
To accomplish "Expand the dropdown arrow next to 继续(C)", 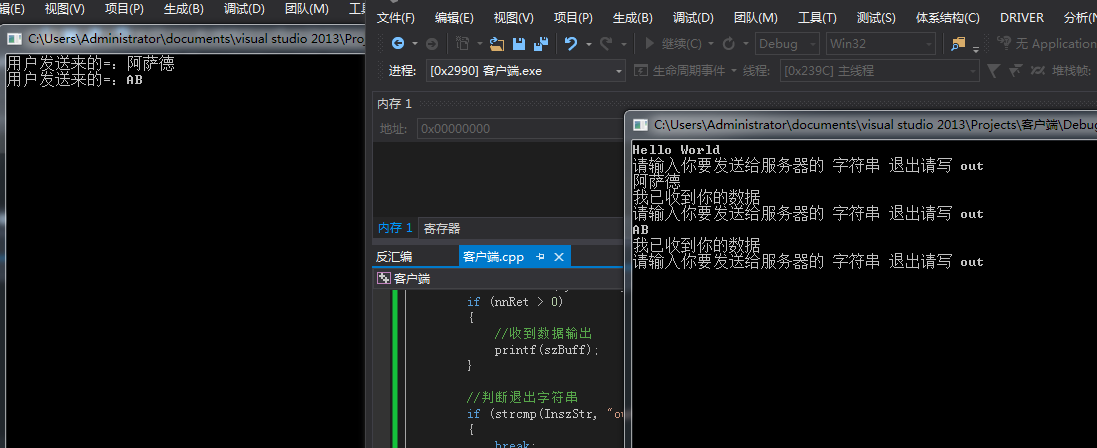I will pos(711,43).
